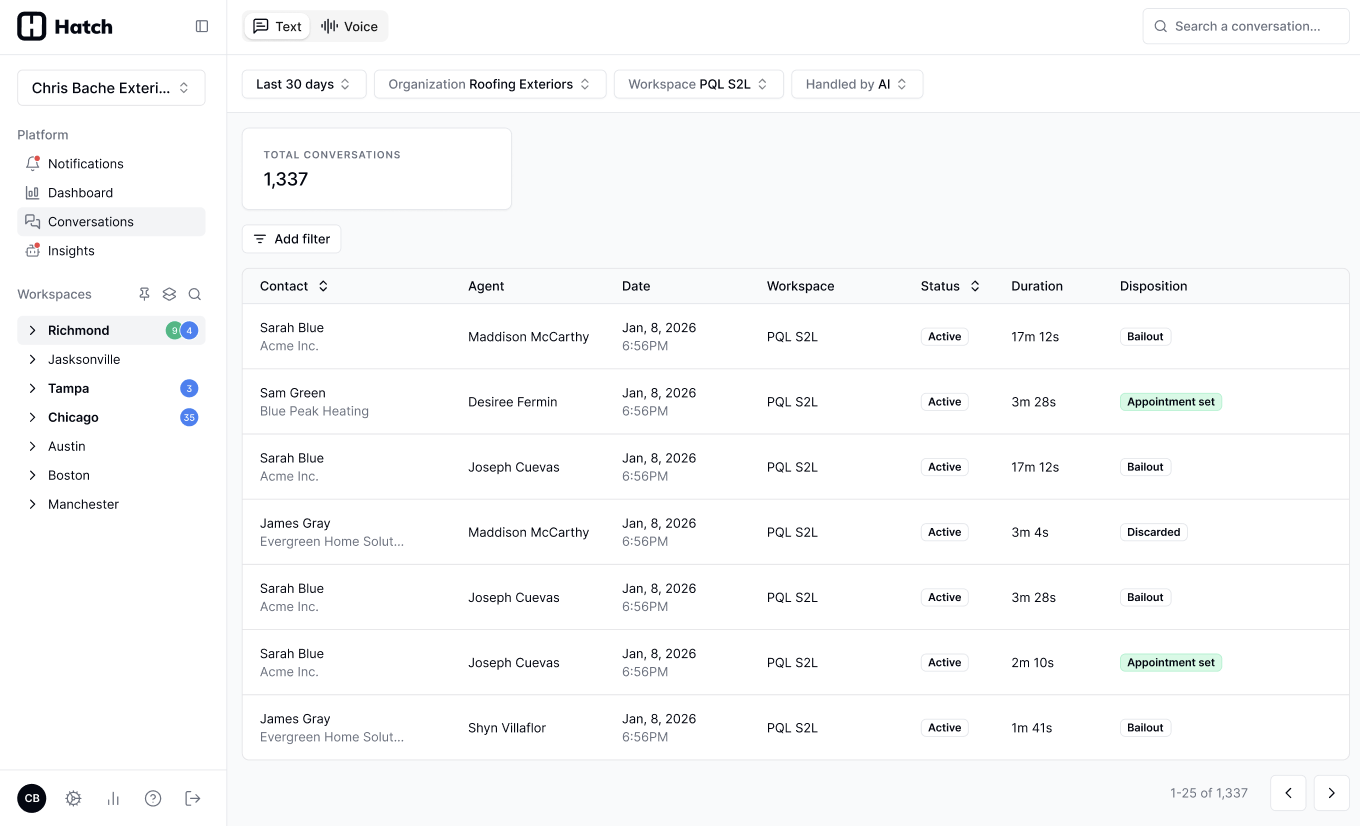Open the Last 30 days date dropdown
This screenshot has height=826, width=1360.
304,84
